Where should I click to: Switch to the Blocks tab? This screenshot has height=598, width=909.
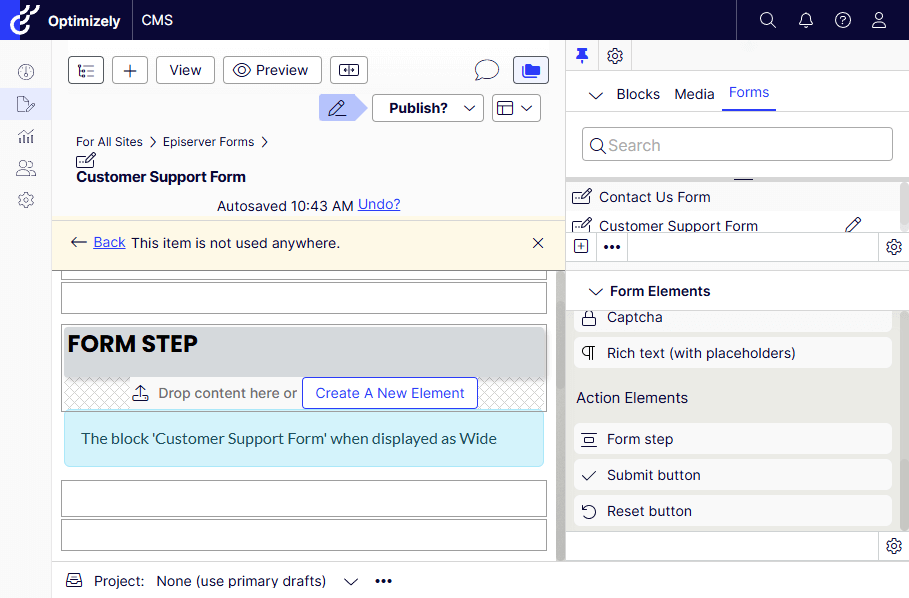[x=637, y=94]
